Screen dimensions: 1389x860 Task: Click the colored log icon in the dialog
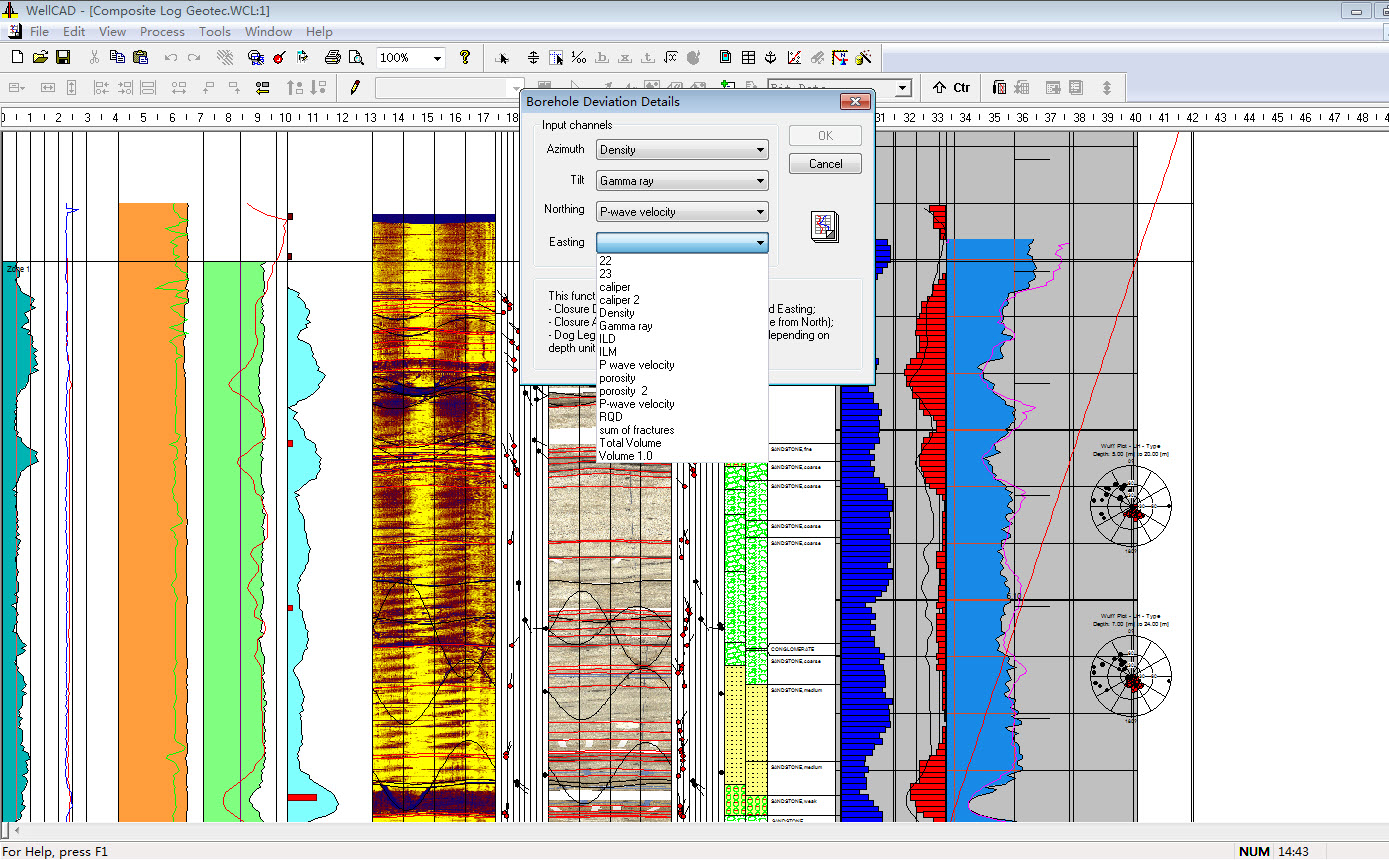pyautogui.click(x=825, y=227)
